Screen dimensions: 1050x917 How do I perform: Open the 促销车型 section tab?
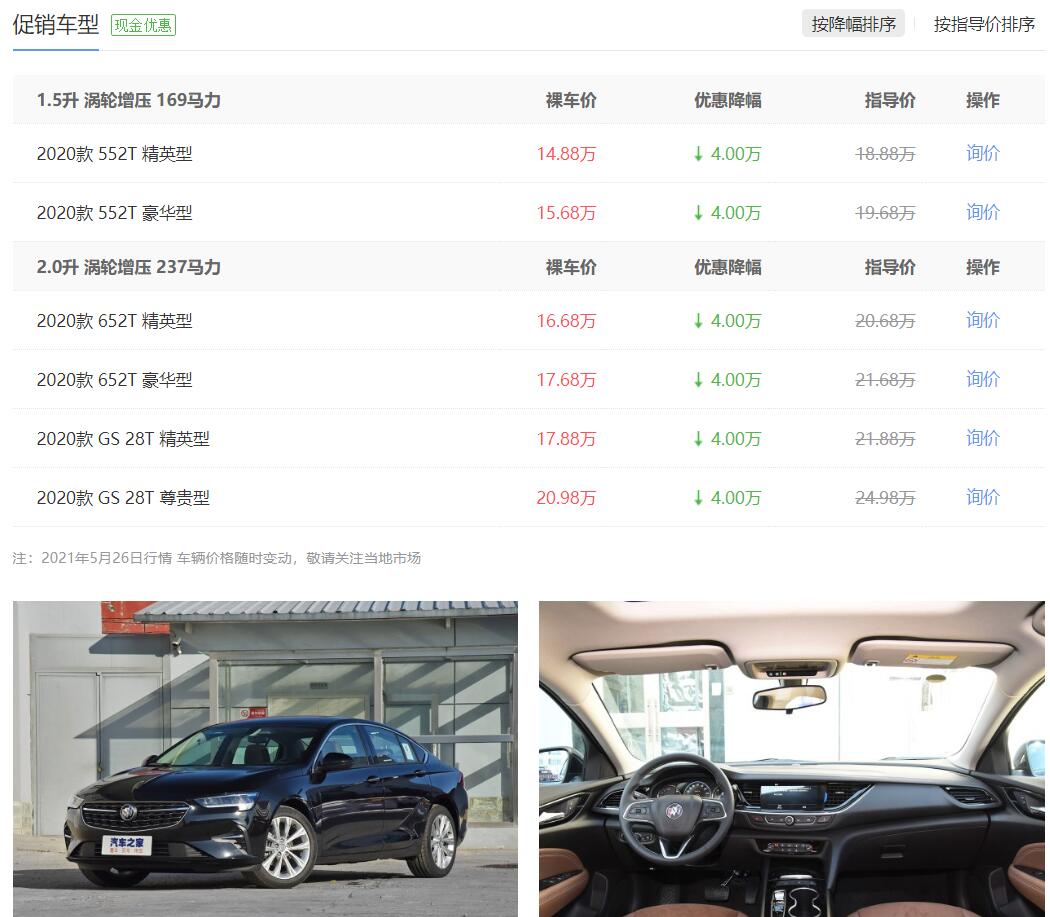tap(56, 25)
